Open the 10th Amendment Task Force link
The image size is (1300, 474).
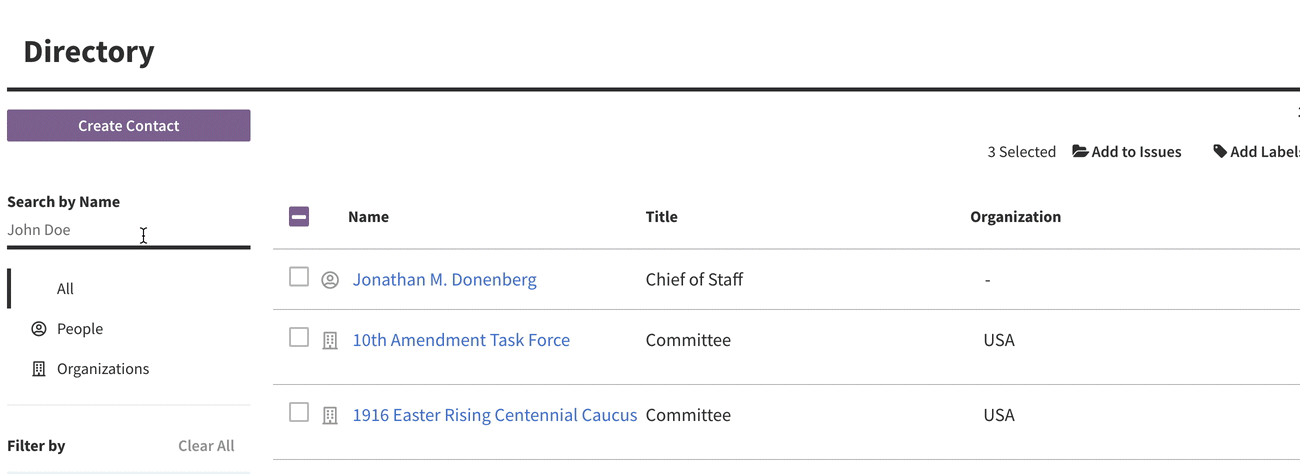click(x=461, y=340)
